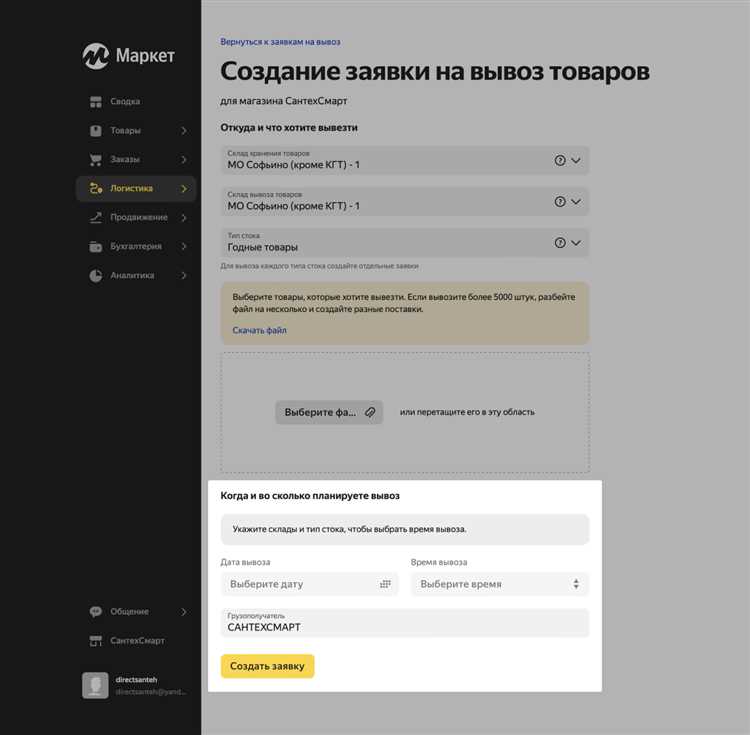Expand the Тип стока dropdown
Image resolution: width=750 pixels, height=735 pixels.
tap(576, 242)
